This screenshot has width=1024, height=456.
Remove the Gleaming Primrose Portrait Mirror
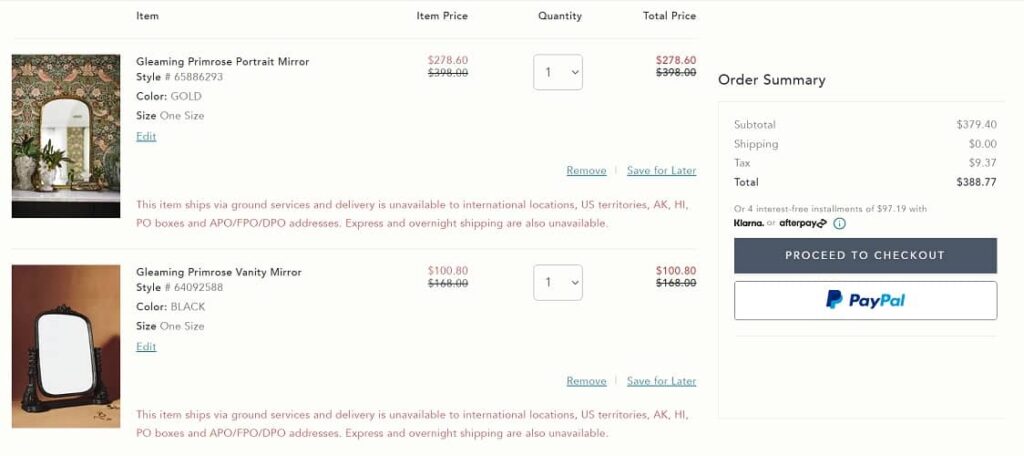pos(586,171)
